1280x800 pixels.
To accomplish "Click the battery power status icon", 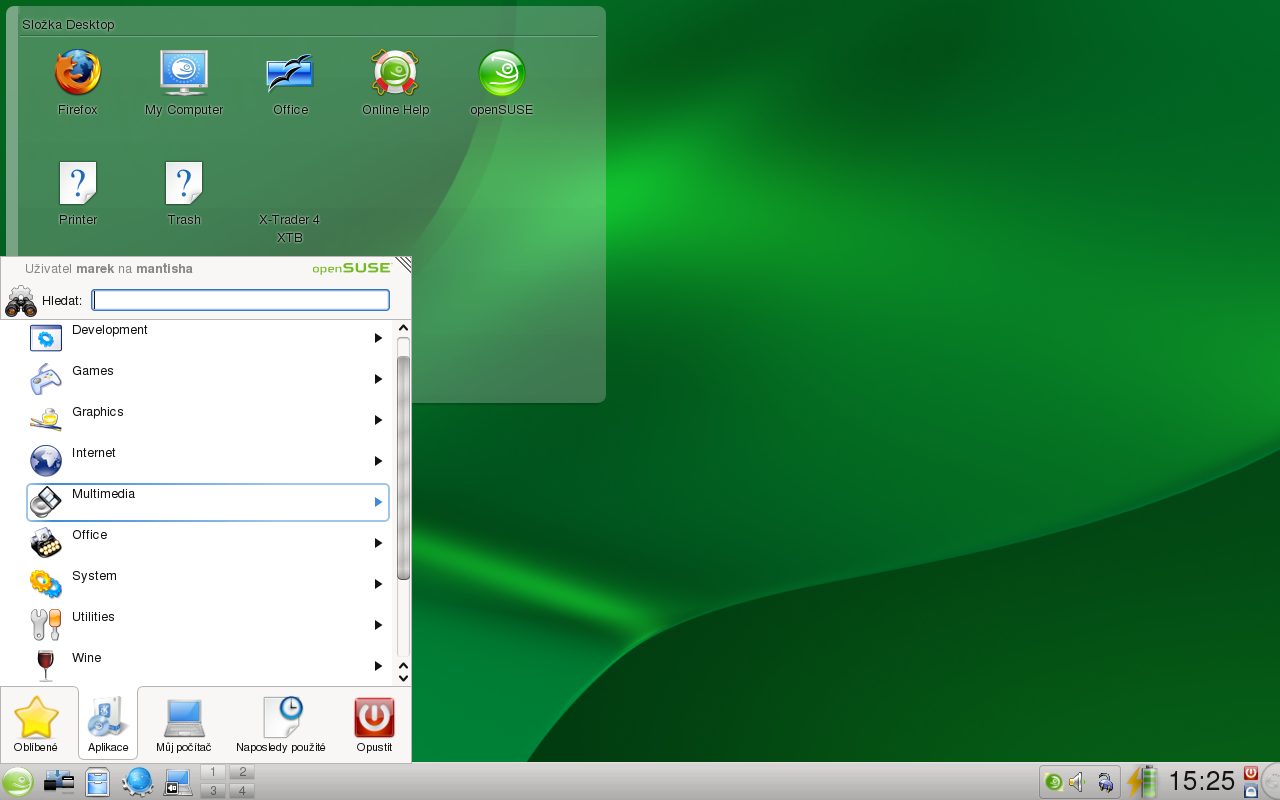I will (1142, 781).
